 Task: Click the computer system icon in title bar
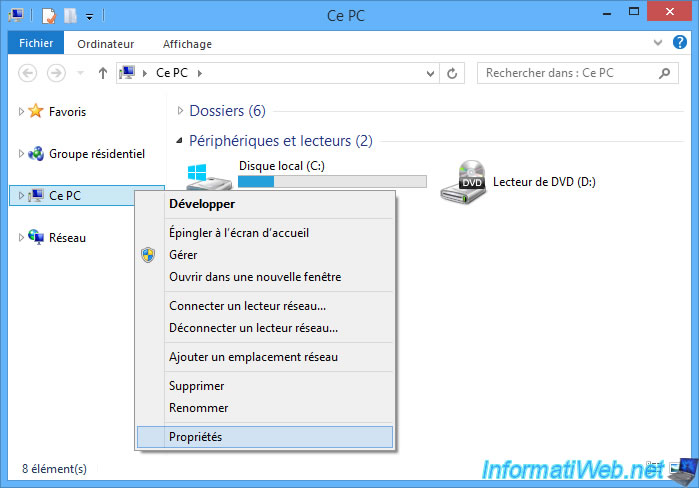pos(16,15)
